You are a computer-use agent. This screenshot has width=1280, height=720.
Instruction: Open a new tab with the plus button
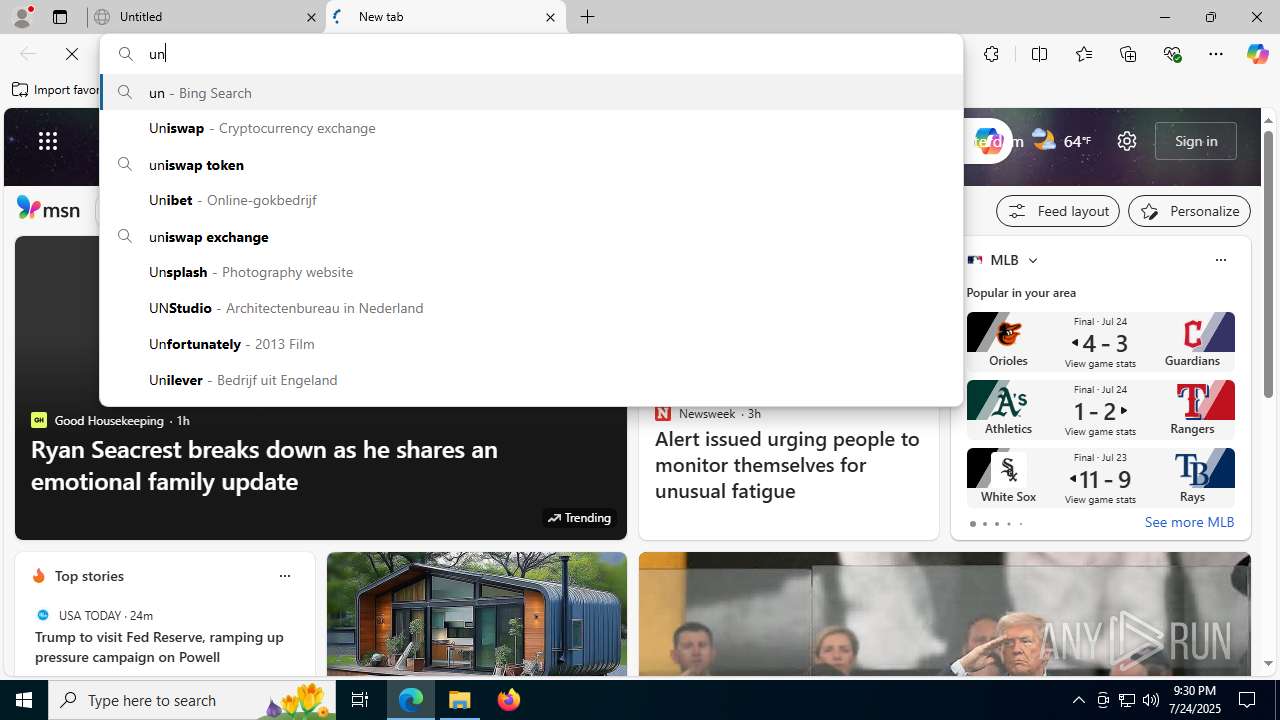click(588, 17)
